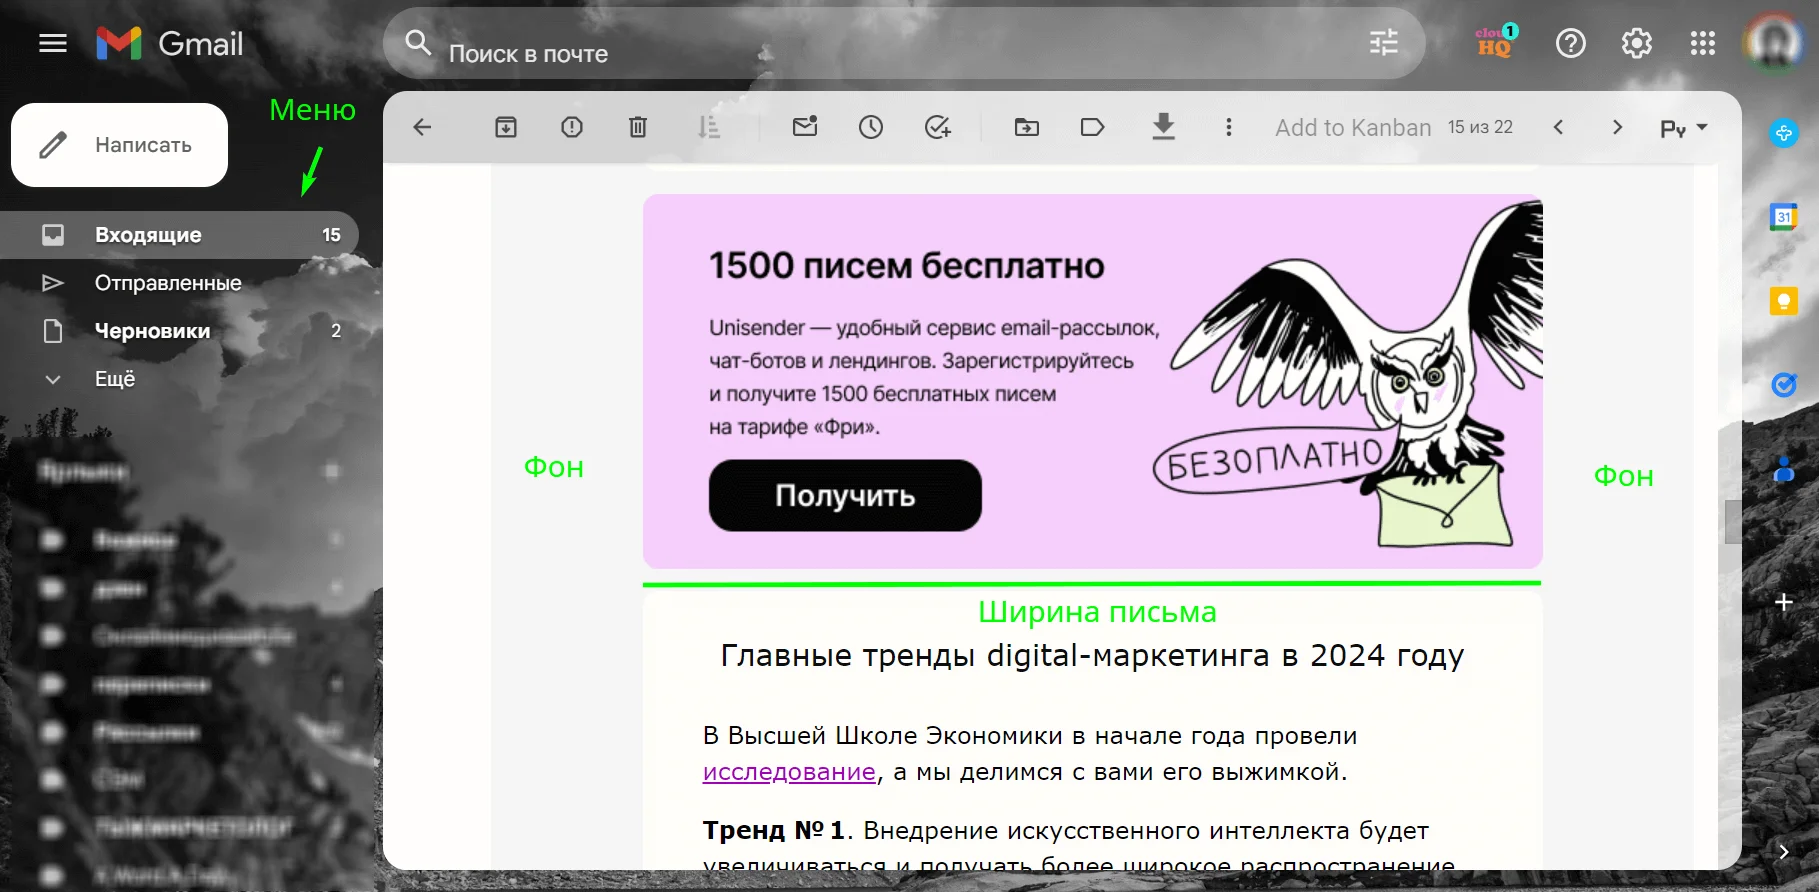Click the download icon in the toolbar
1819x892 pixels.
pos(1163,127)
